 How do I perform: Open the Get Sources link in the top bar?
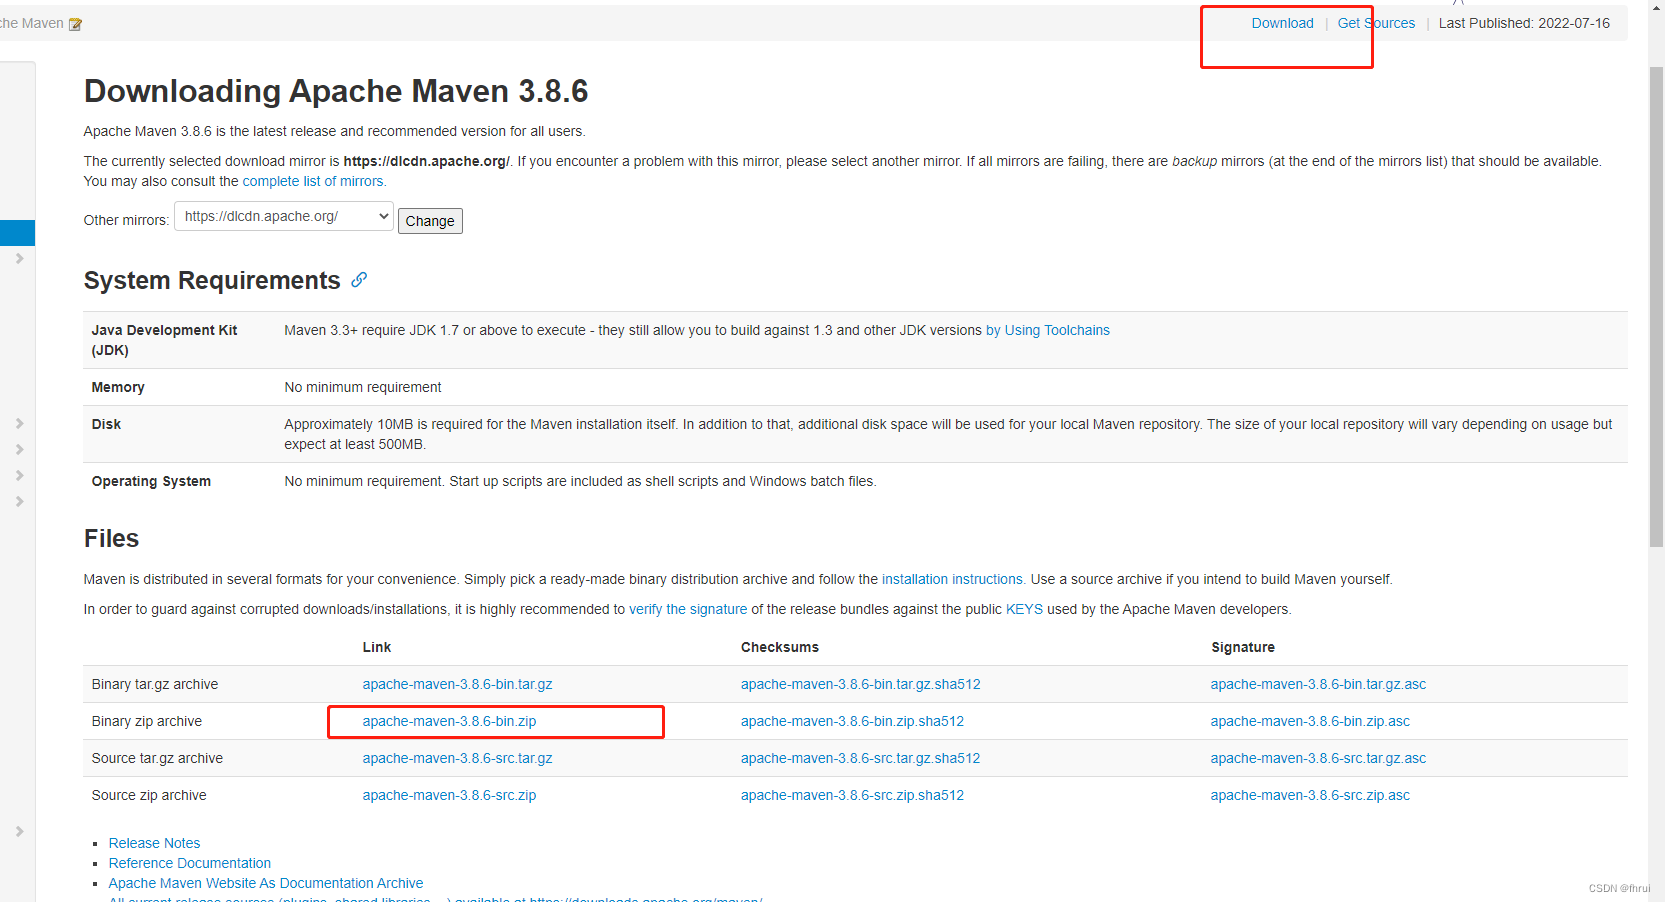pyautogui.click(x=1376, y=23)
